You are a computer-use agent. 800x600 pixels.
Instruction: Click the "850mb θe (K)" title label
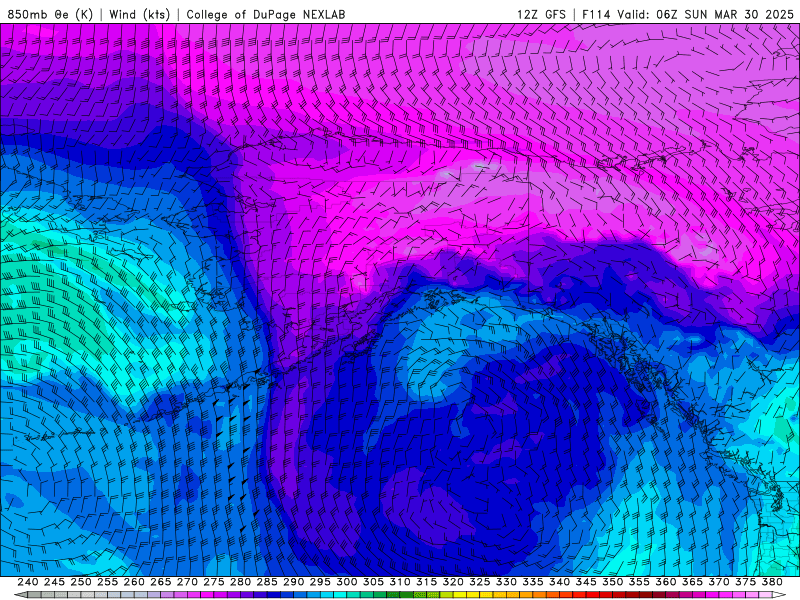click(50, 14)
